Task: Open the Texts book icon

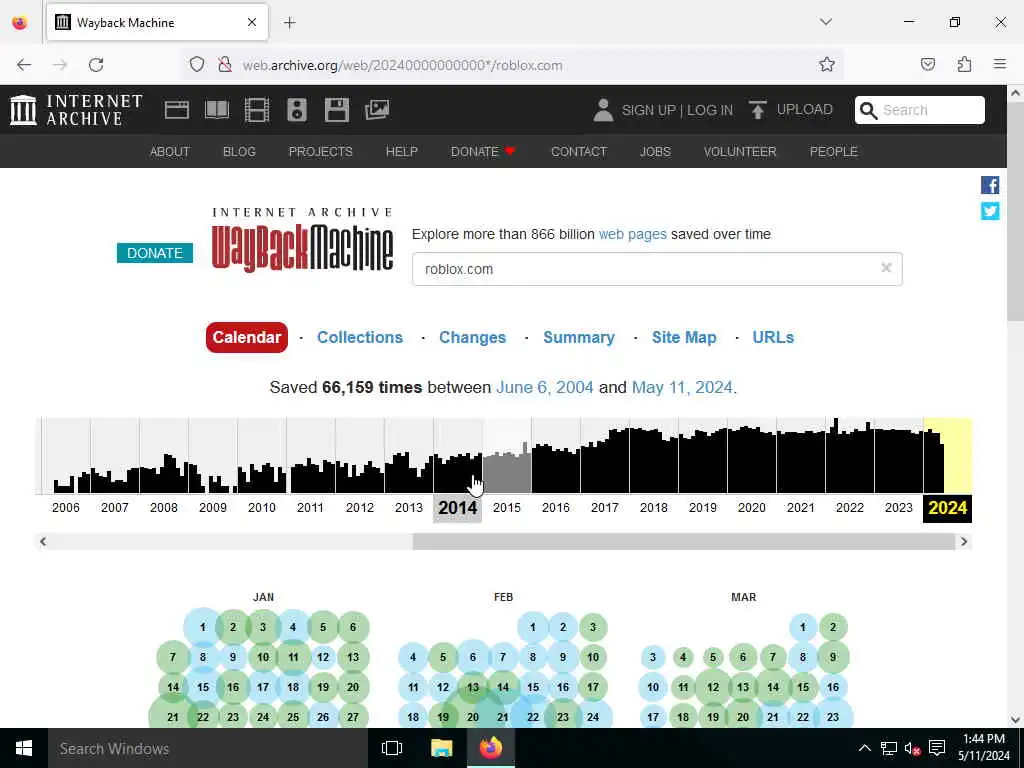Action: coord(217,110)
